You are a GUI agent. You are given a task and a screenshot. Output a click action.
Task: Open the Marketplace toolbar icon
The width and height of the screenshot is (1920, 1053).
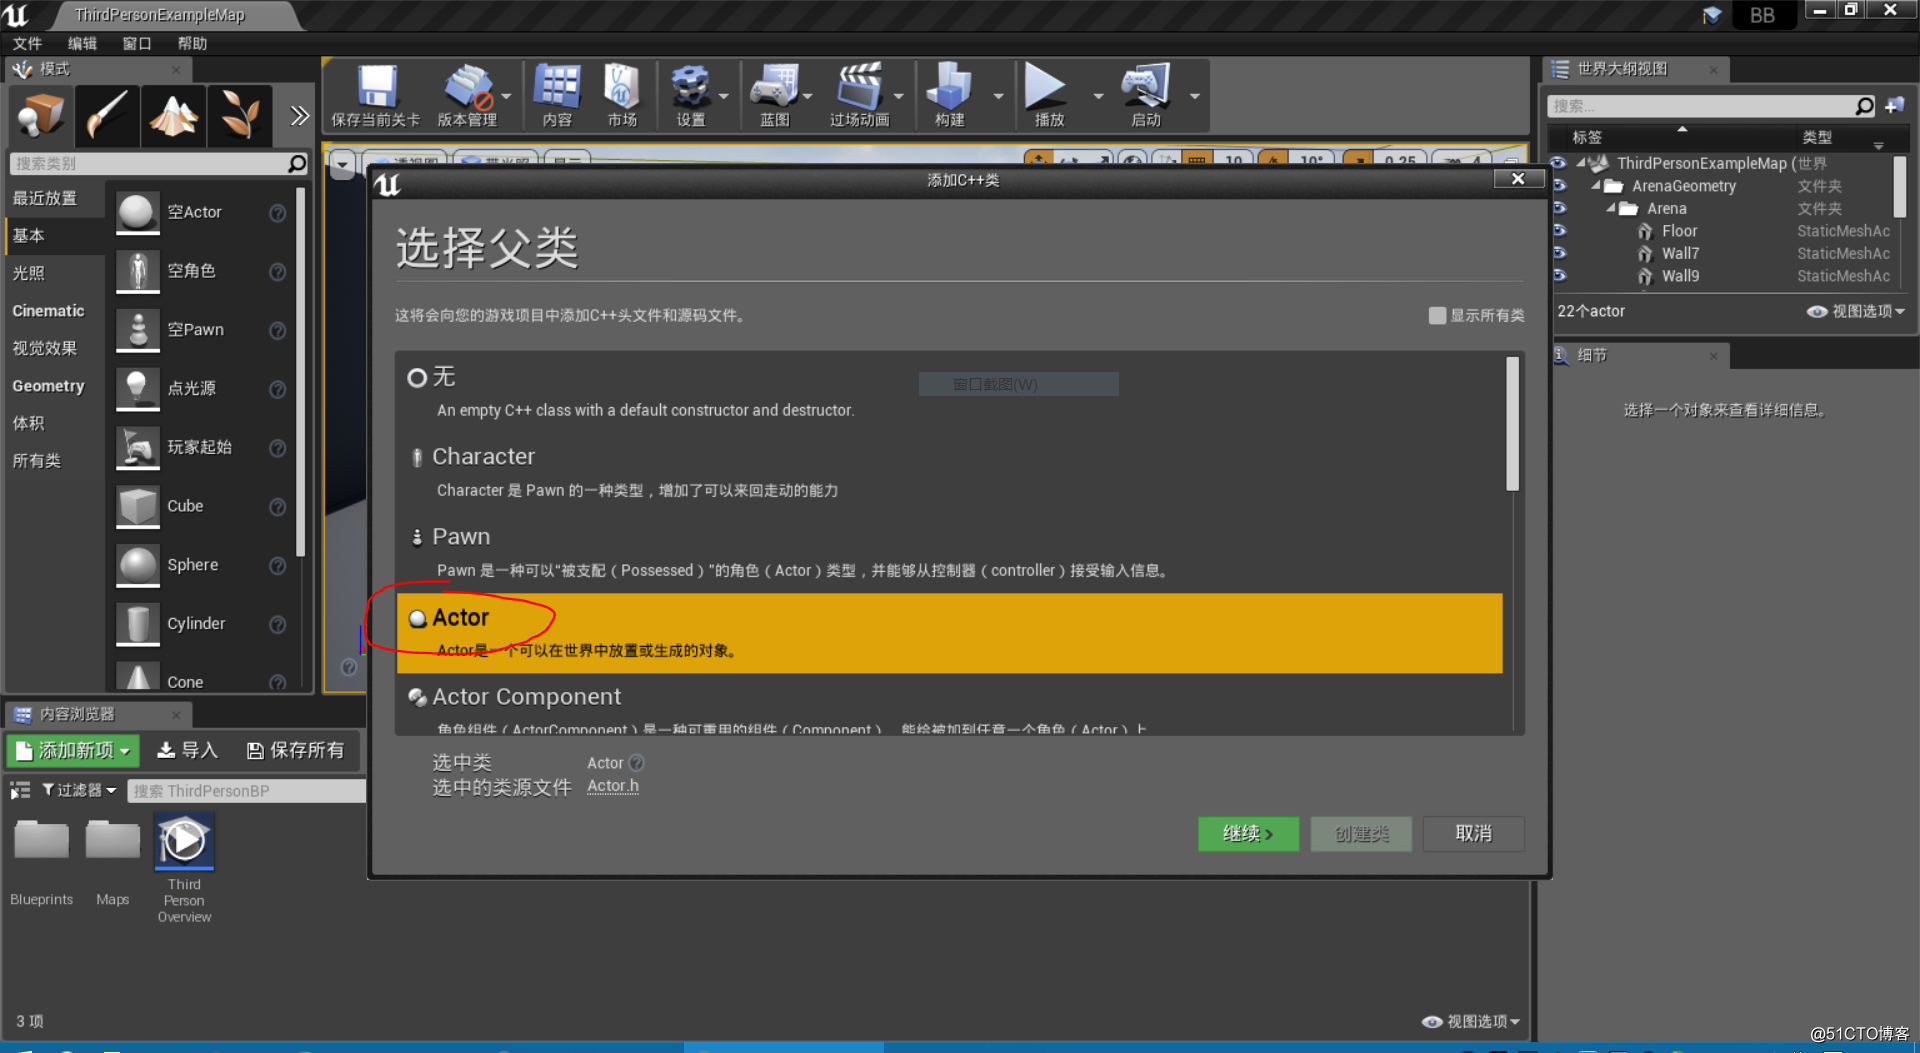(x=621, y=88)
